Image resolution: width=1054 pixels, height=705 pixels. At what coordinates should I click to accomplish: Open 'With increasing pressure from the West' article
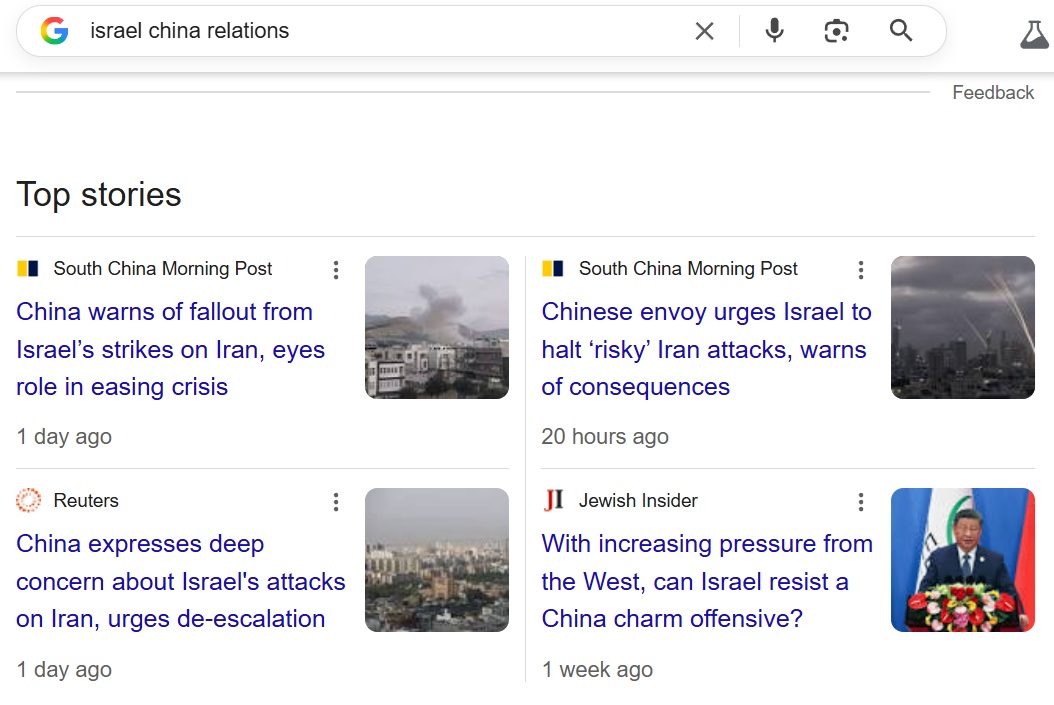coord(707,581)
